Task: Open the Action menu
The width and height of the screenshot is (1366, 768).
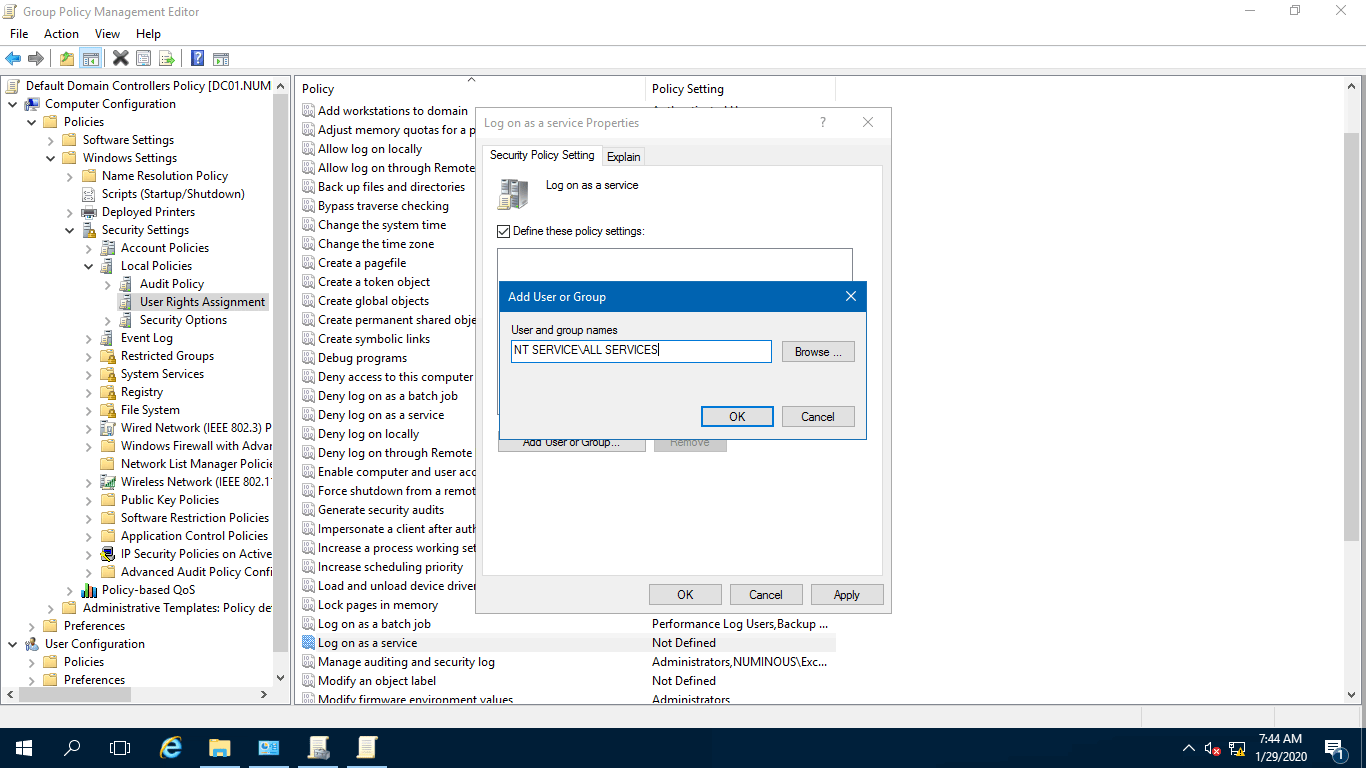Action: tap(61, 34)
